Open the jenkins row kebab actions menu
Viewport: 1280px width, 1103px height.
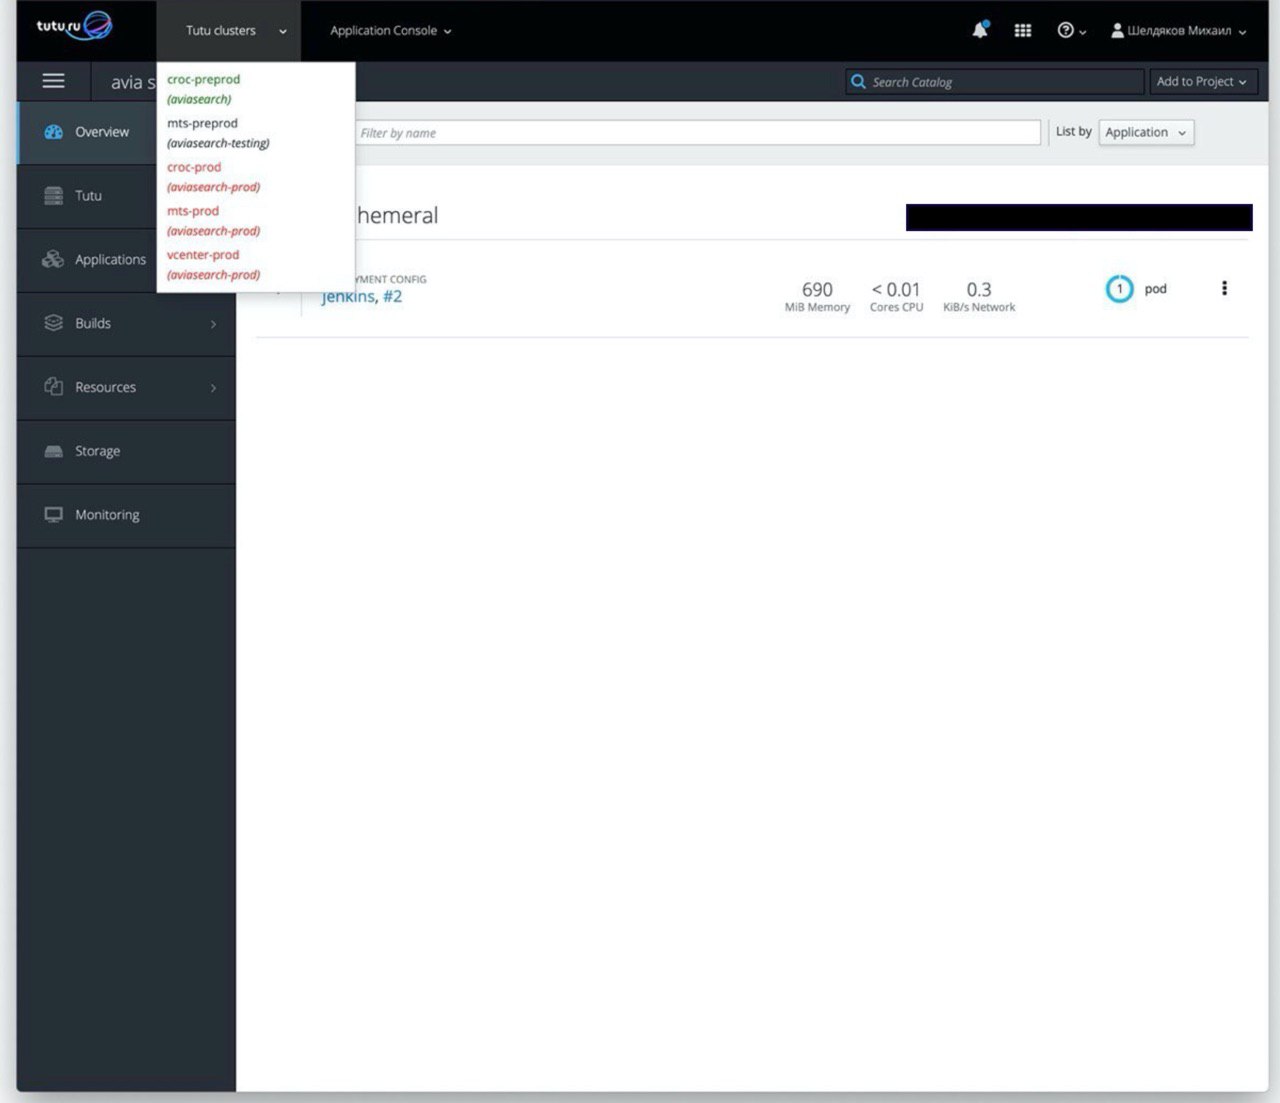click(x=1224, y=289)
